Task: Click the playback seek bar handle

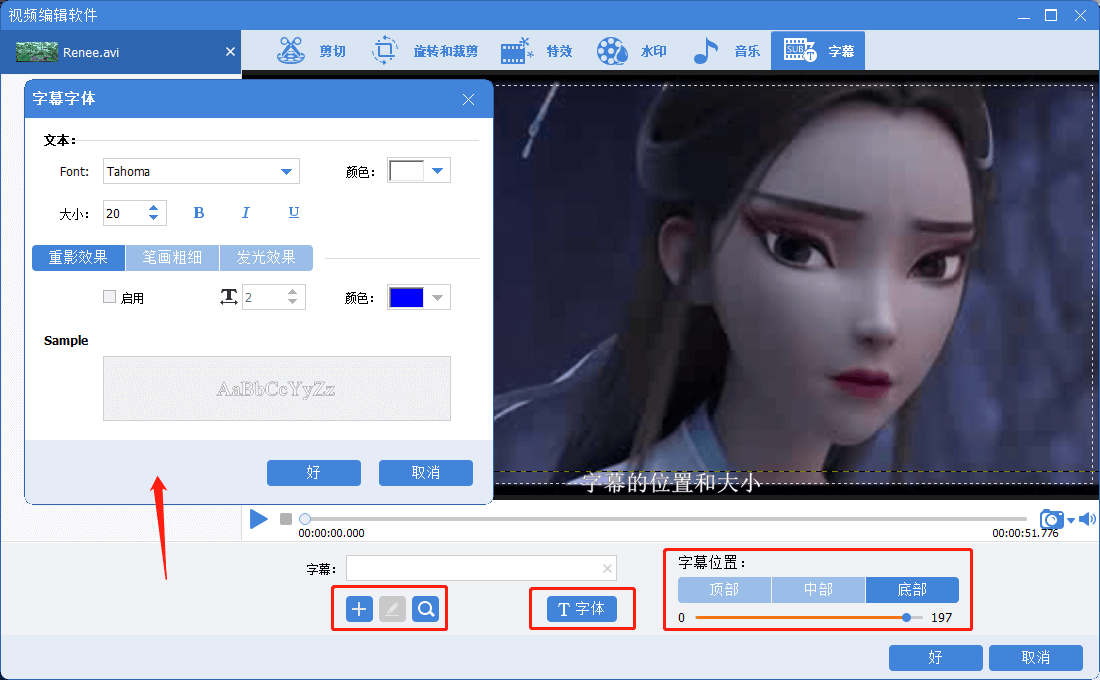Action: [x=304, y=519]
